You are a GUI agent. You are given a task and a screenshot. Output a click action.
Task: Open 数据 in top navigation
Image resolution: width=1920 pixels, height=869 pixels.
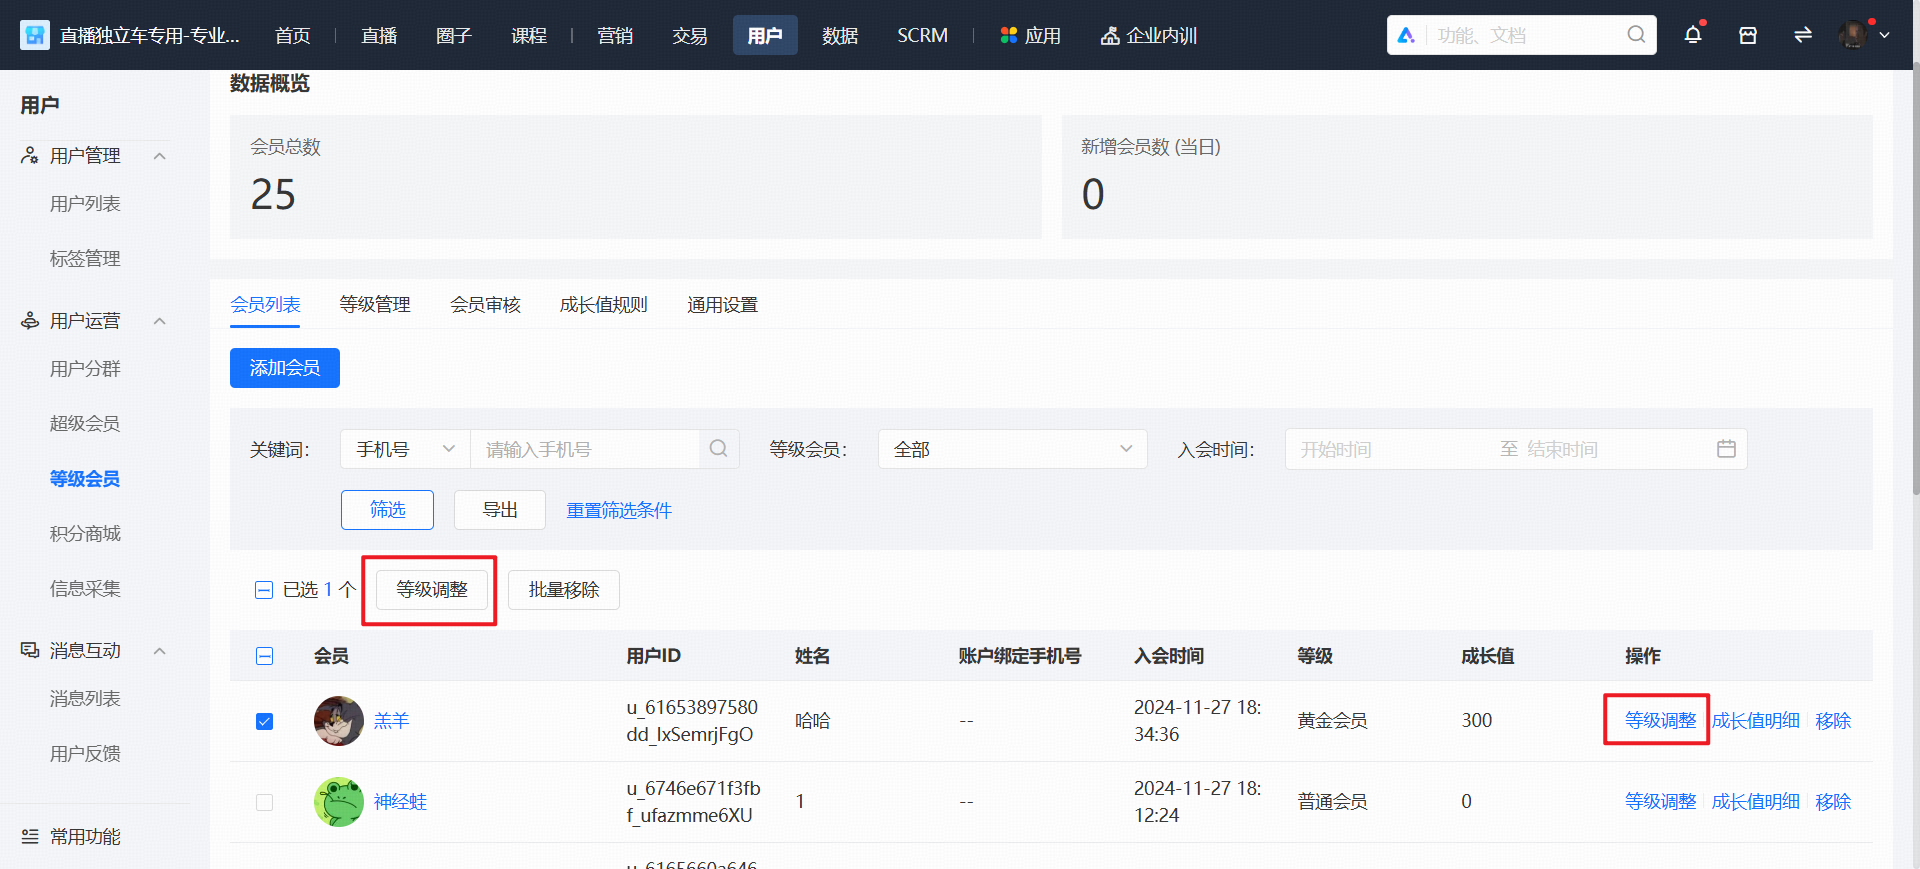click(840, 36)
